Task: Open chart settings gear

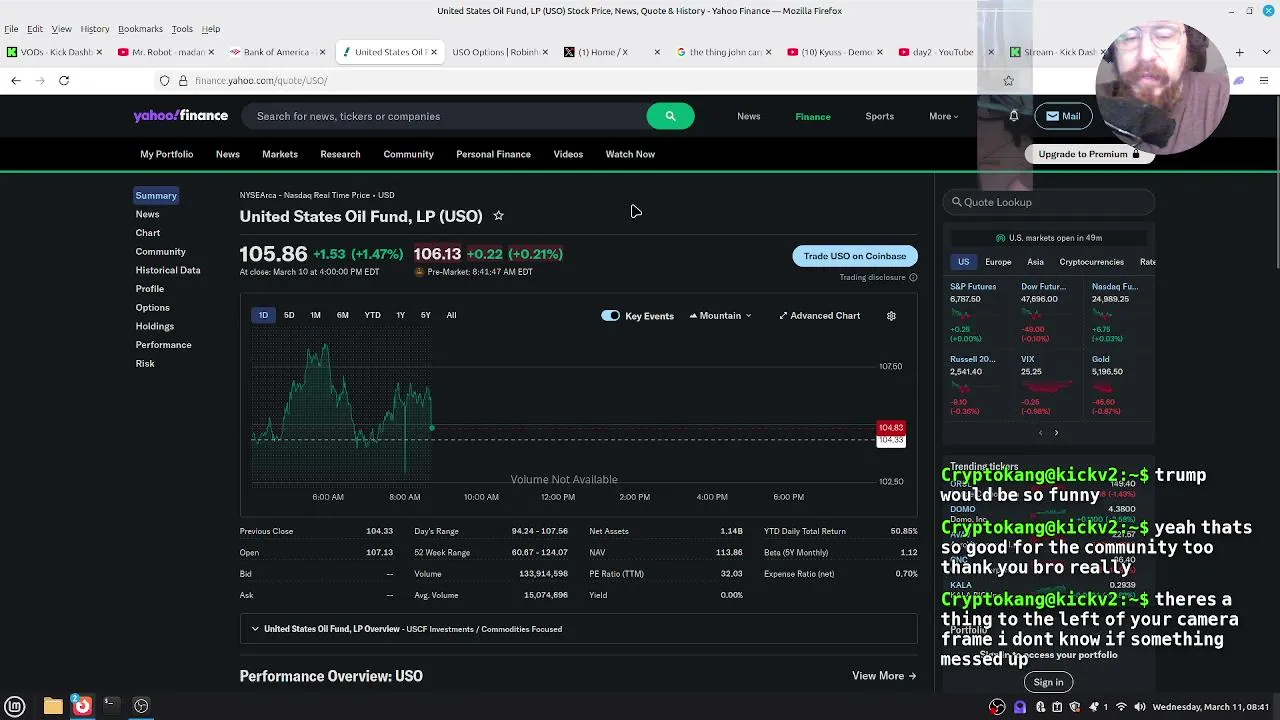Action: 891,316
